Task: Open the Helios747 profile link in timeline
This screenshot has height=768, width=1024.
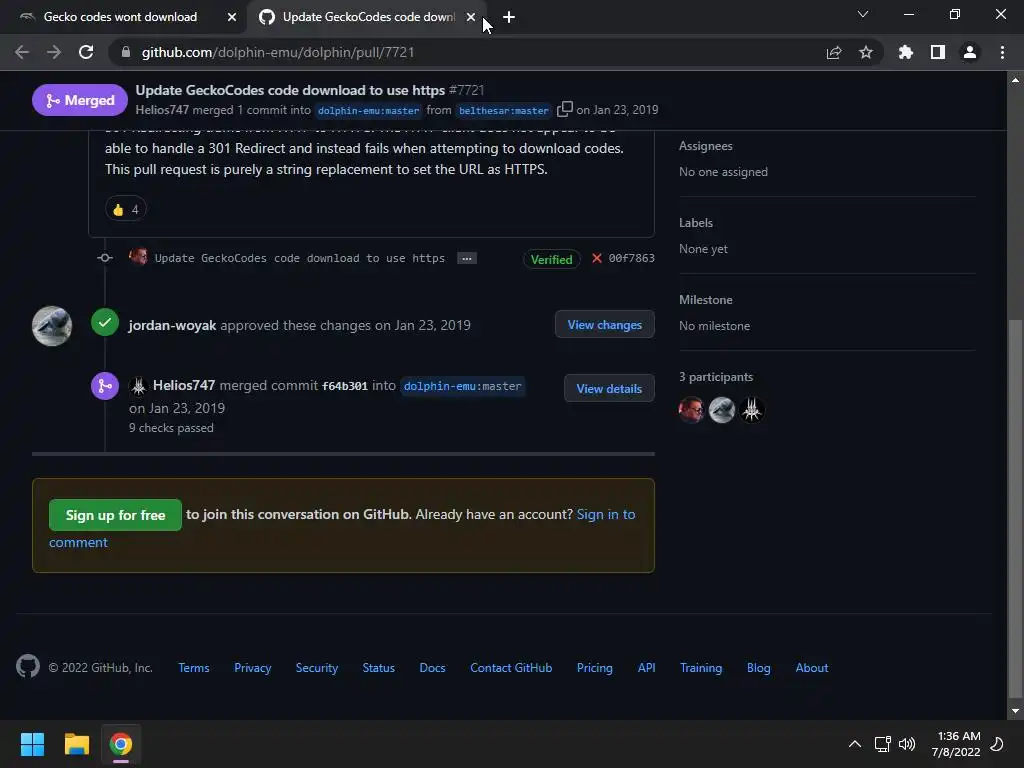Action: (x=184, y=385)
